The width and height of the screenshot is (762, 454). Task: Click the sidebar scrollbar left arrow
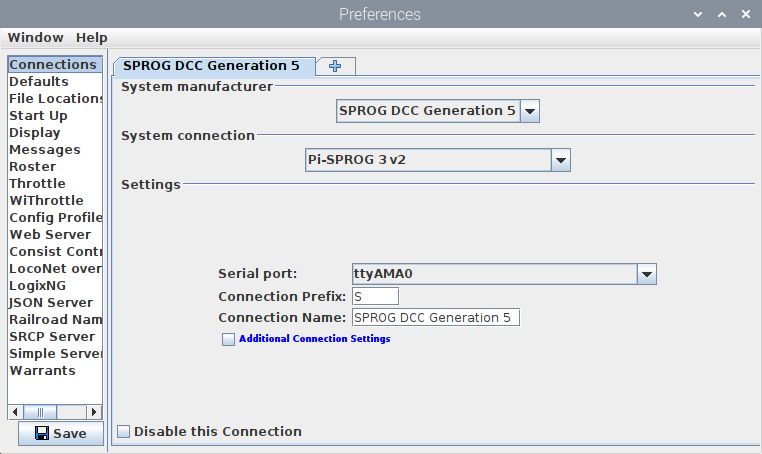coord(16,412)
